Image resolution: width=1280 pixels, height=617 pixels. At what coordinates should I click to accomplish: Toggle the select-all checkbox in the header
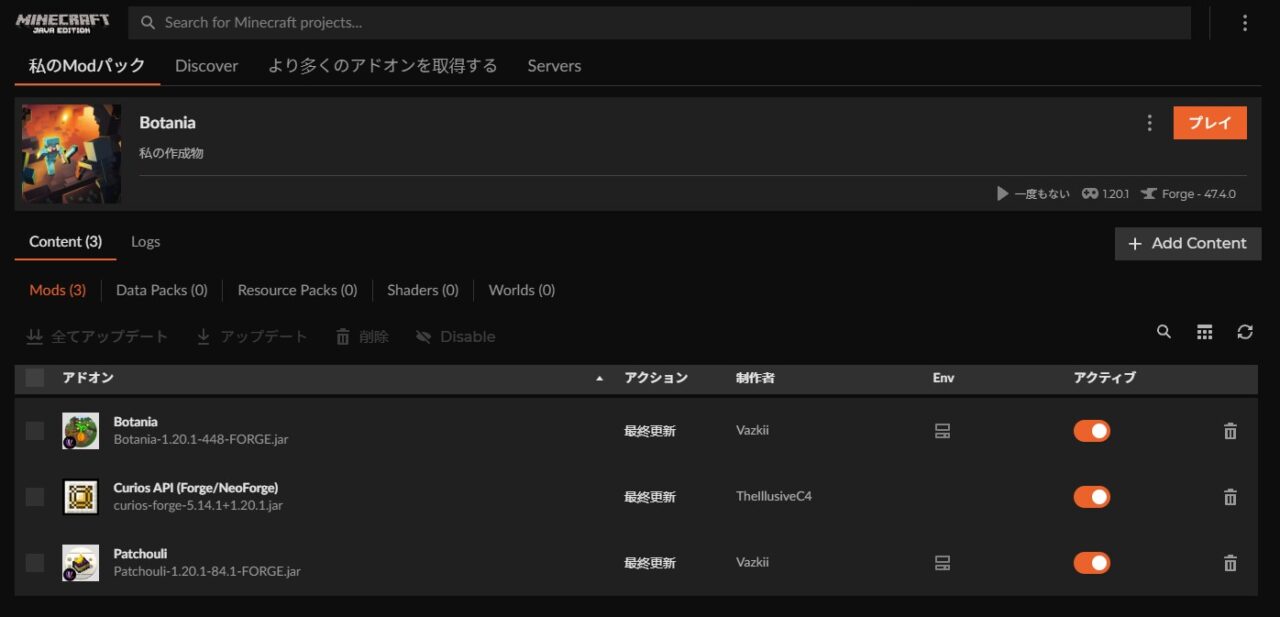(35, 378)
